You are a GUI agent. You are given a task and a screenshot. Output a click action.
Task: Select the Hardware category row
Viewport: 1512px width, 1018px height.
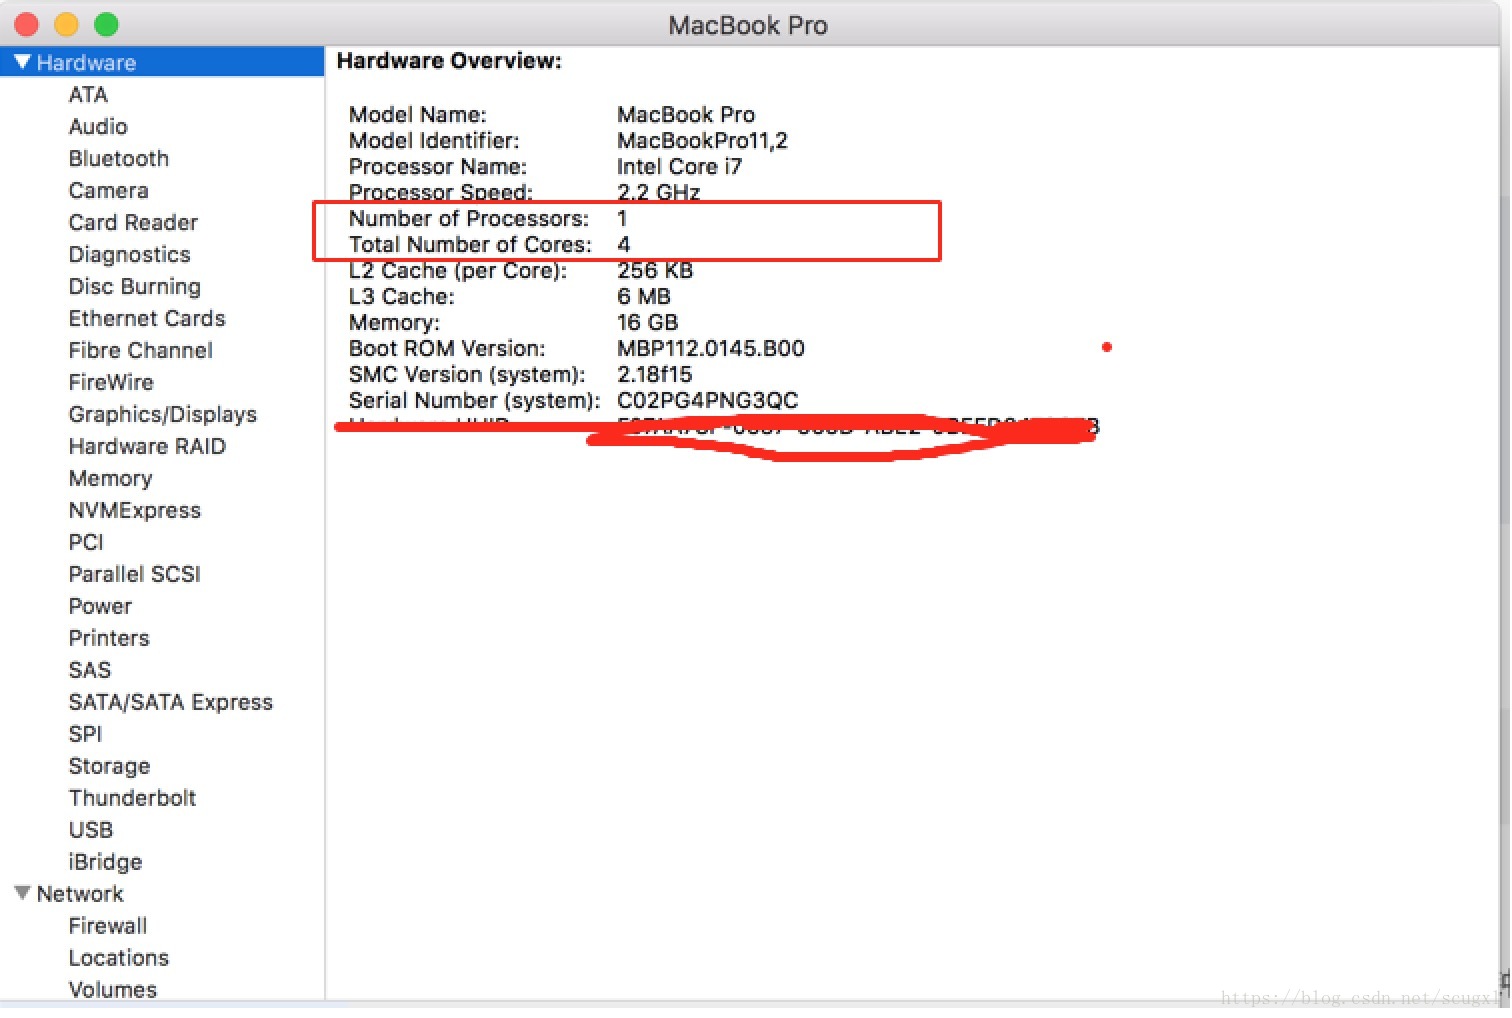point(162,62)
